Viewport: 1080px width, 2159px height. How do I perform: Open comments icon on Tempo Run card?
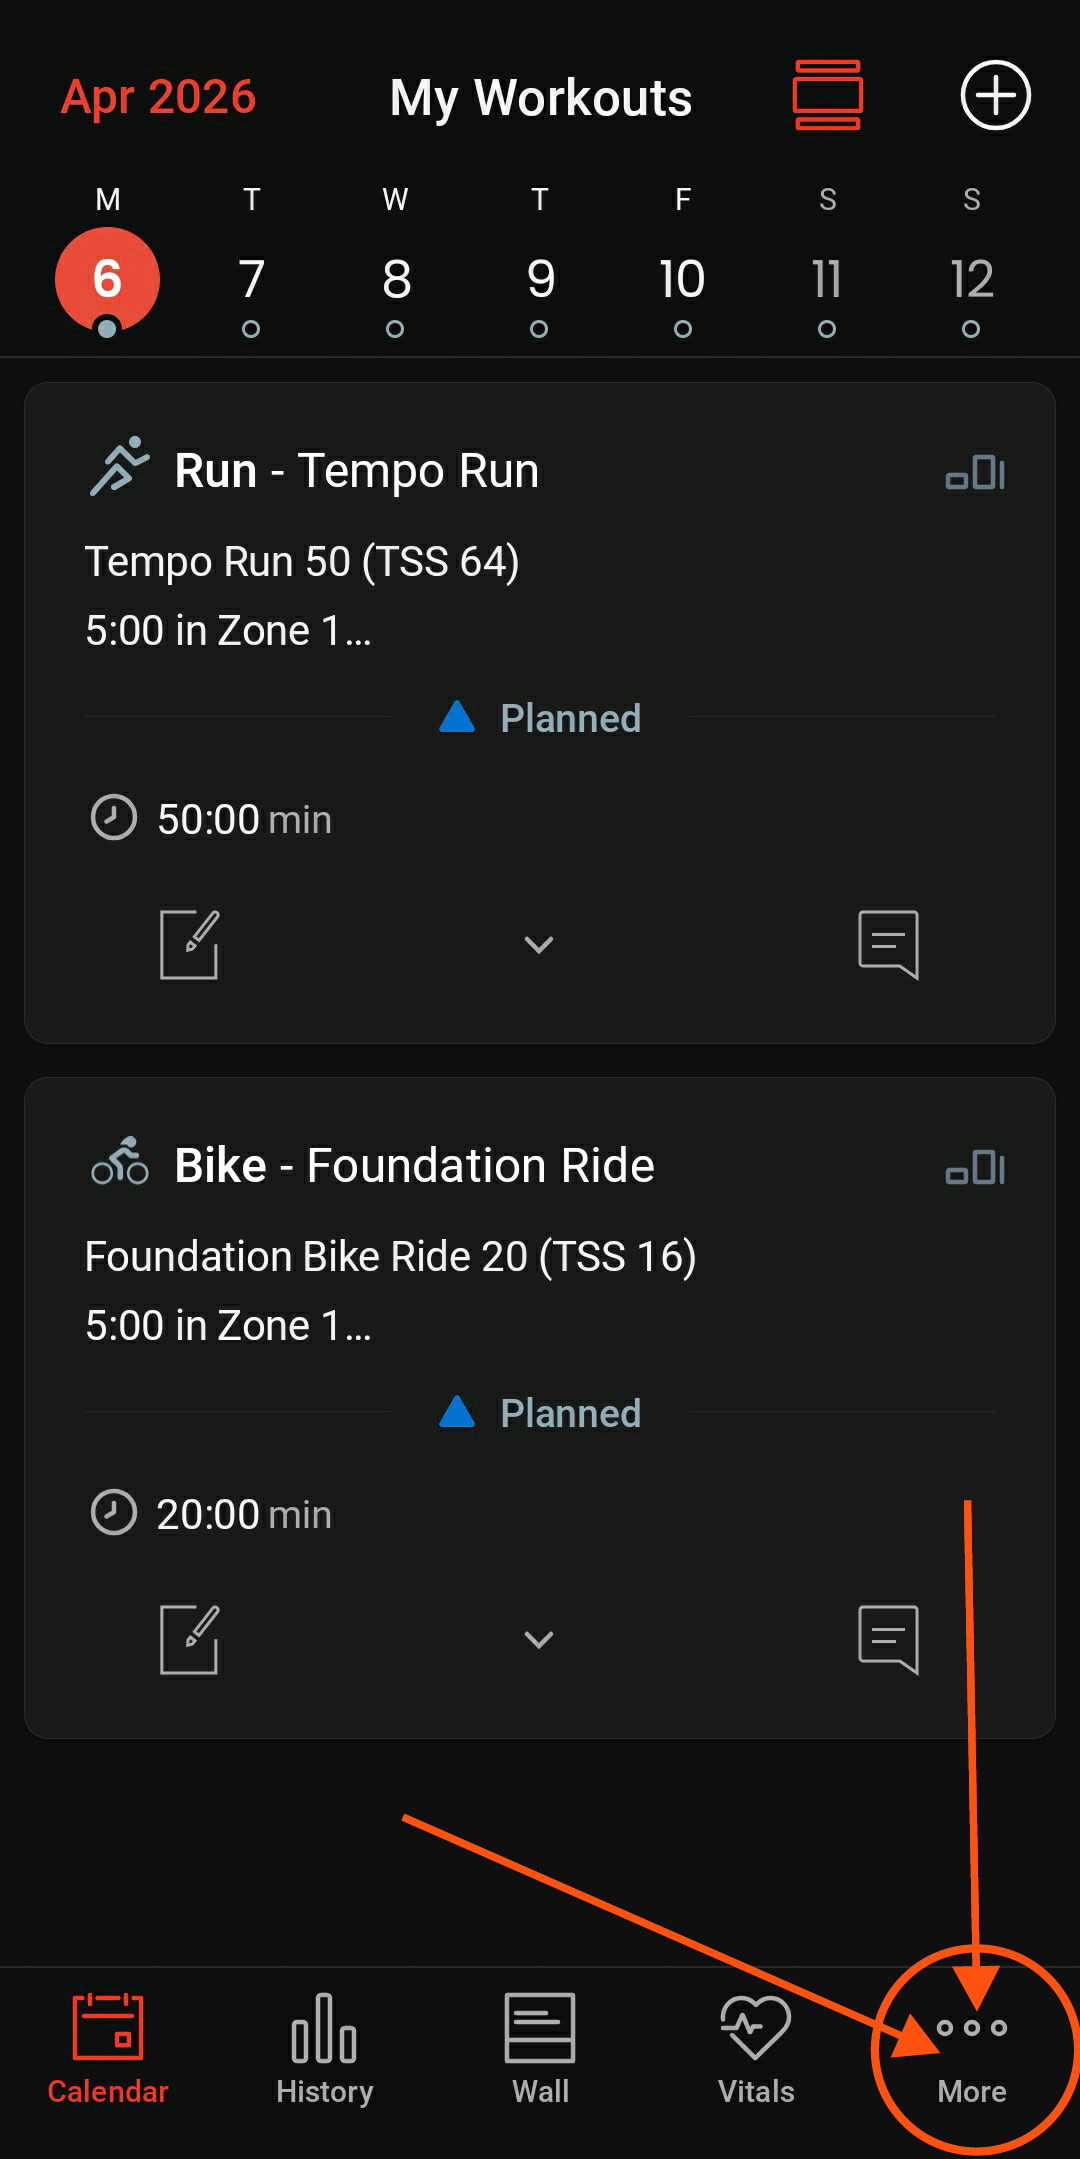[x=888, y=944]
